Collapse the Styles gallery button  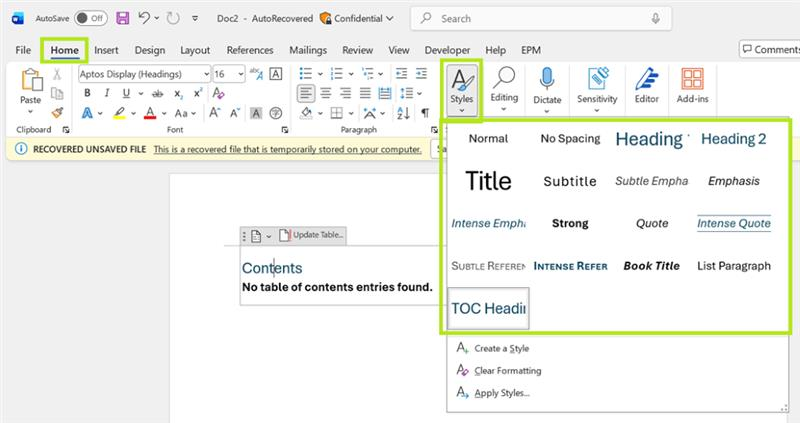(x=461, y=90)
